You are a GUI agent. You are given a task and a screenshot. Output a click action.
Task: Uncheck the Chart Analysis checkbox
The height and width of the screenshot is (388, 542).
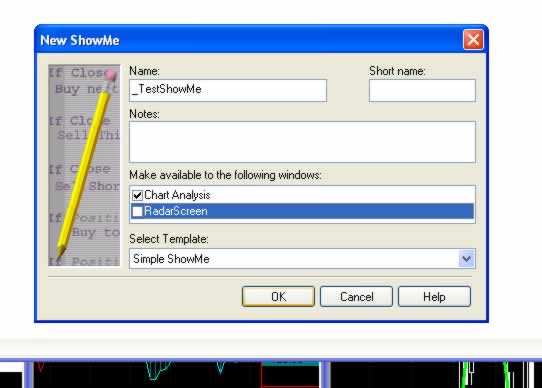pos(137,195)
